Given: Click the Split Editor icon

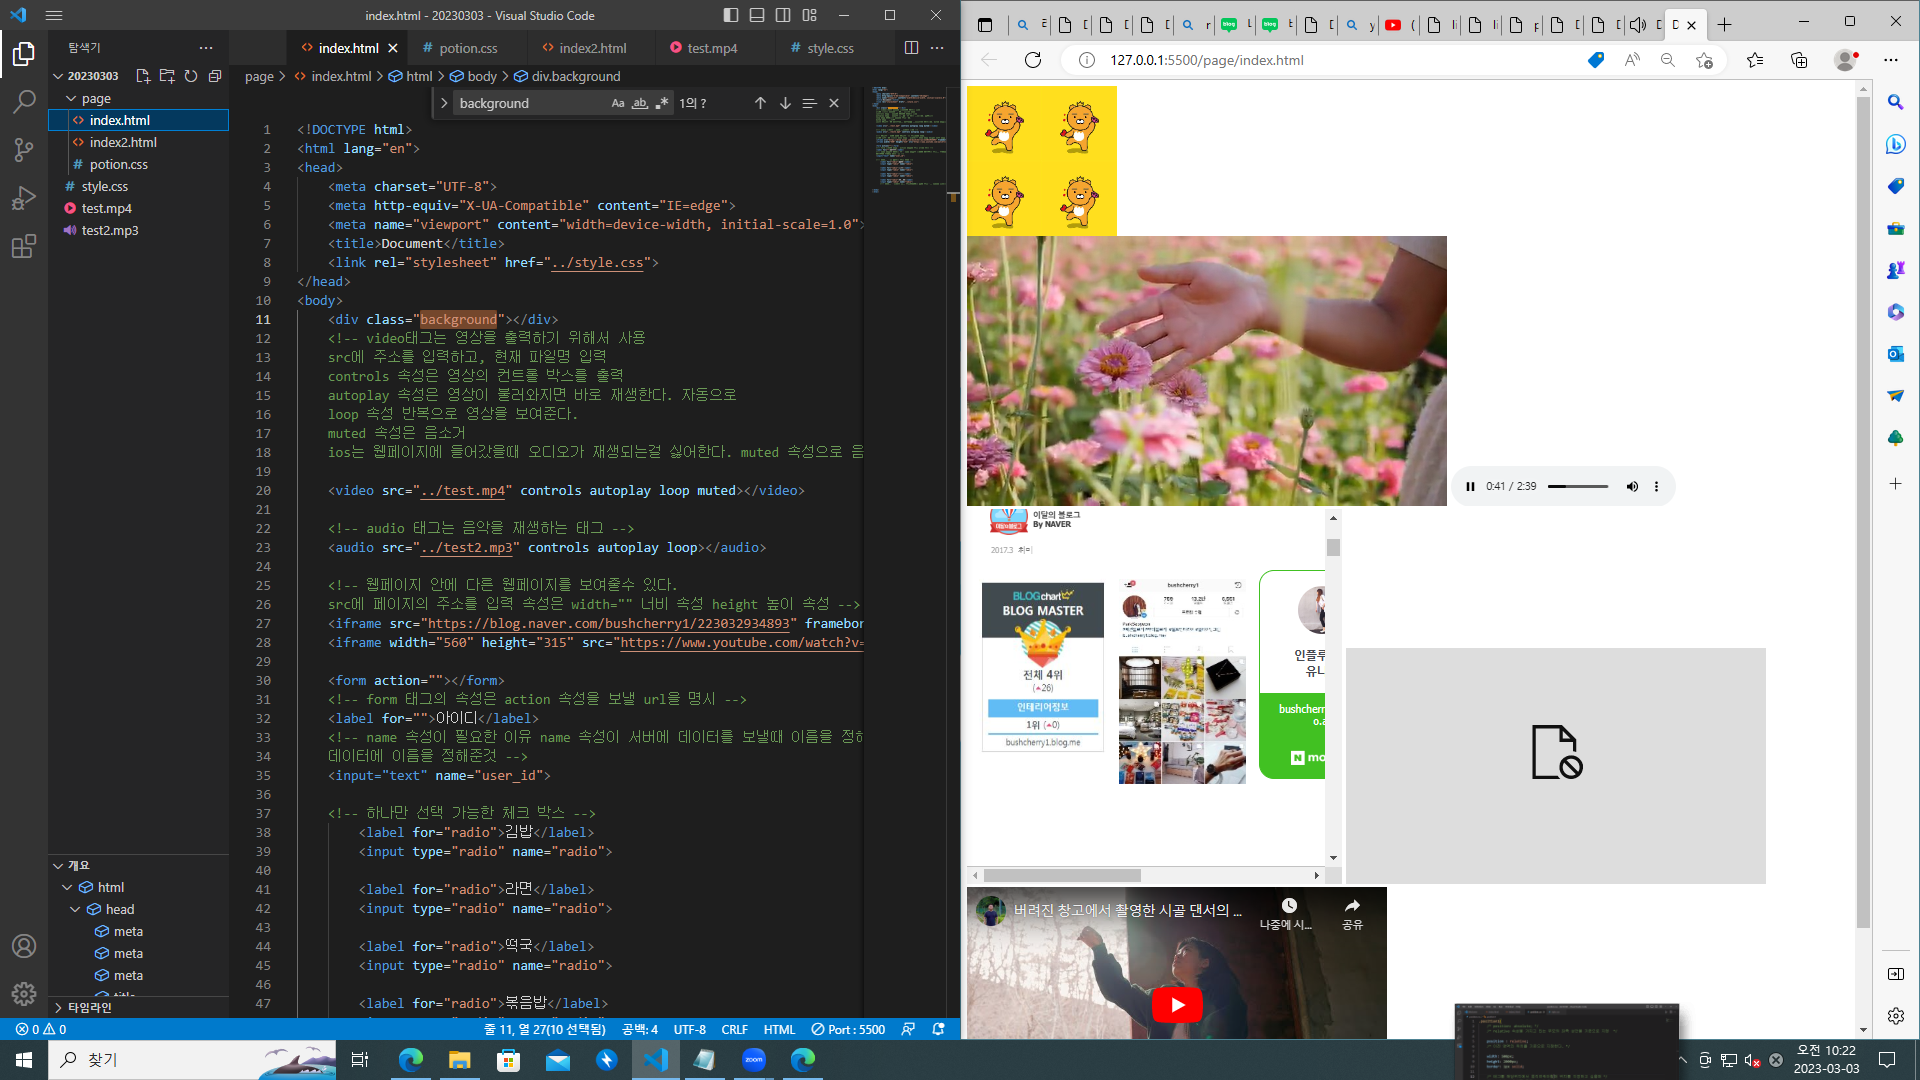Looking at the screenshot, I should pyautogui.click(x=911, y=47).
